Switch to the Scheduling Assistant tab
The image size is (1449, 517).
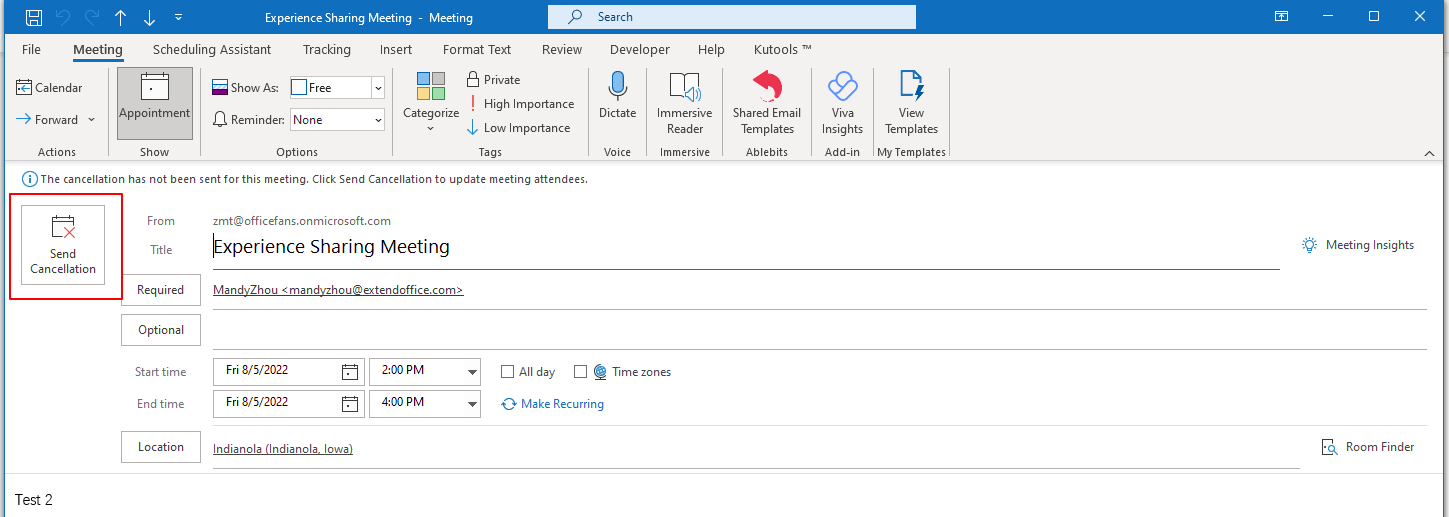pos(212,49)
